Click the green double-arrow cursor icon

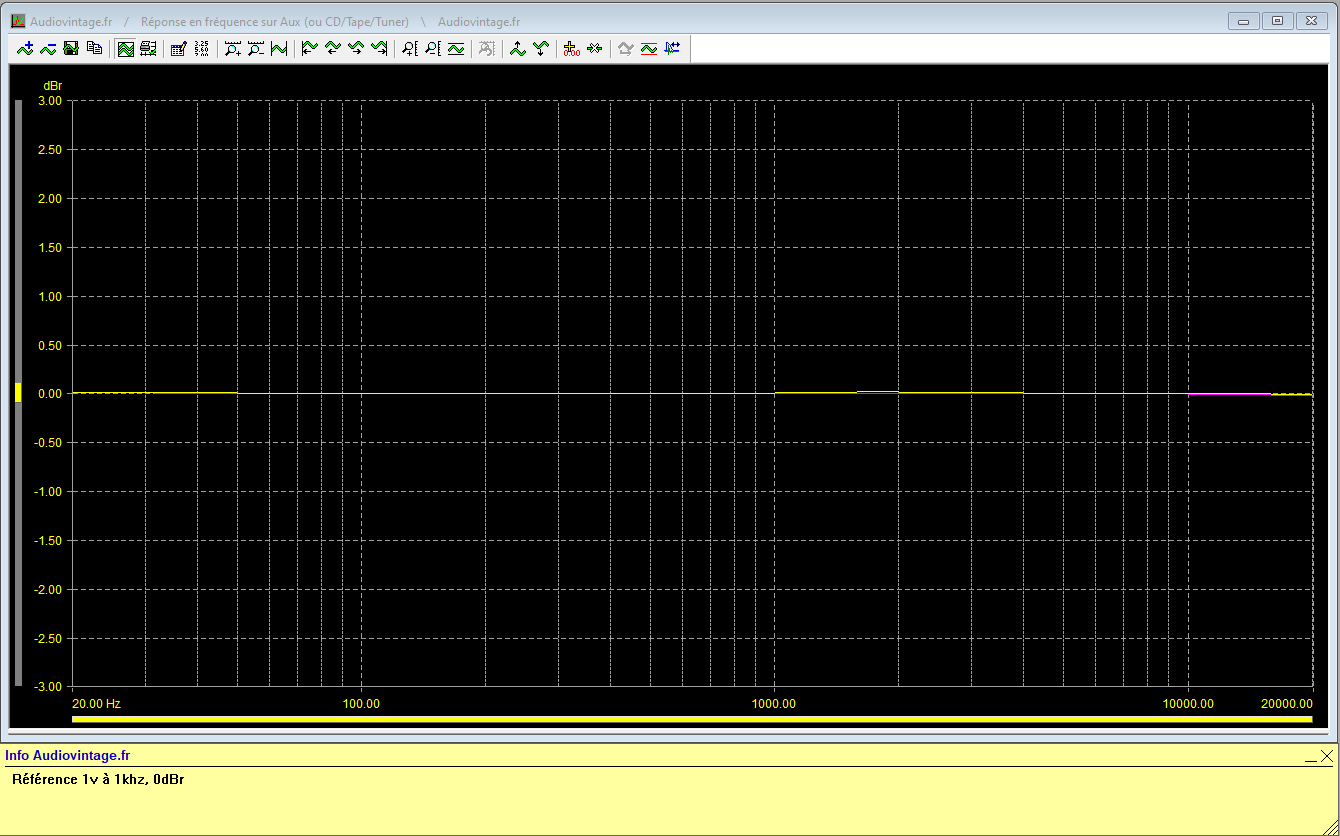595,48
